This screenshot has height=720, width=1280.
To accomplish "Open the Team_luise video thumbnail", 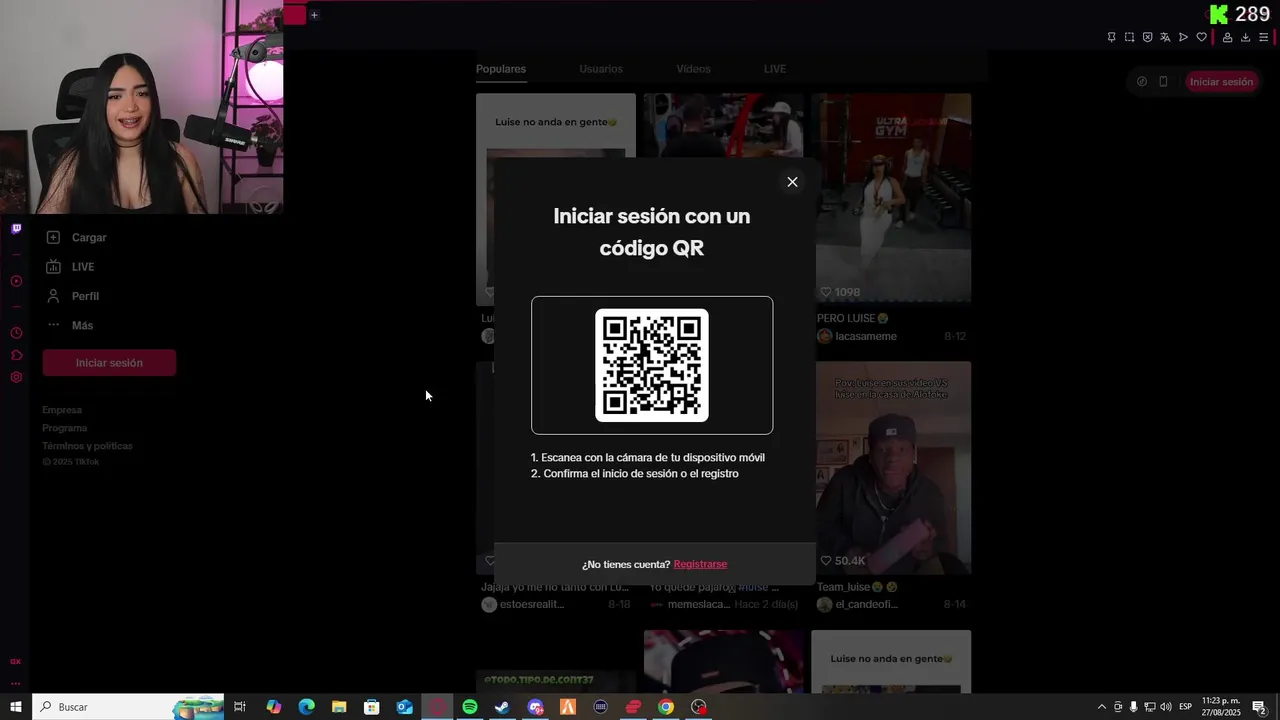I will coord(891,467).
